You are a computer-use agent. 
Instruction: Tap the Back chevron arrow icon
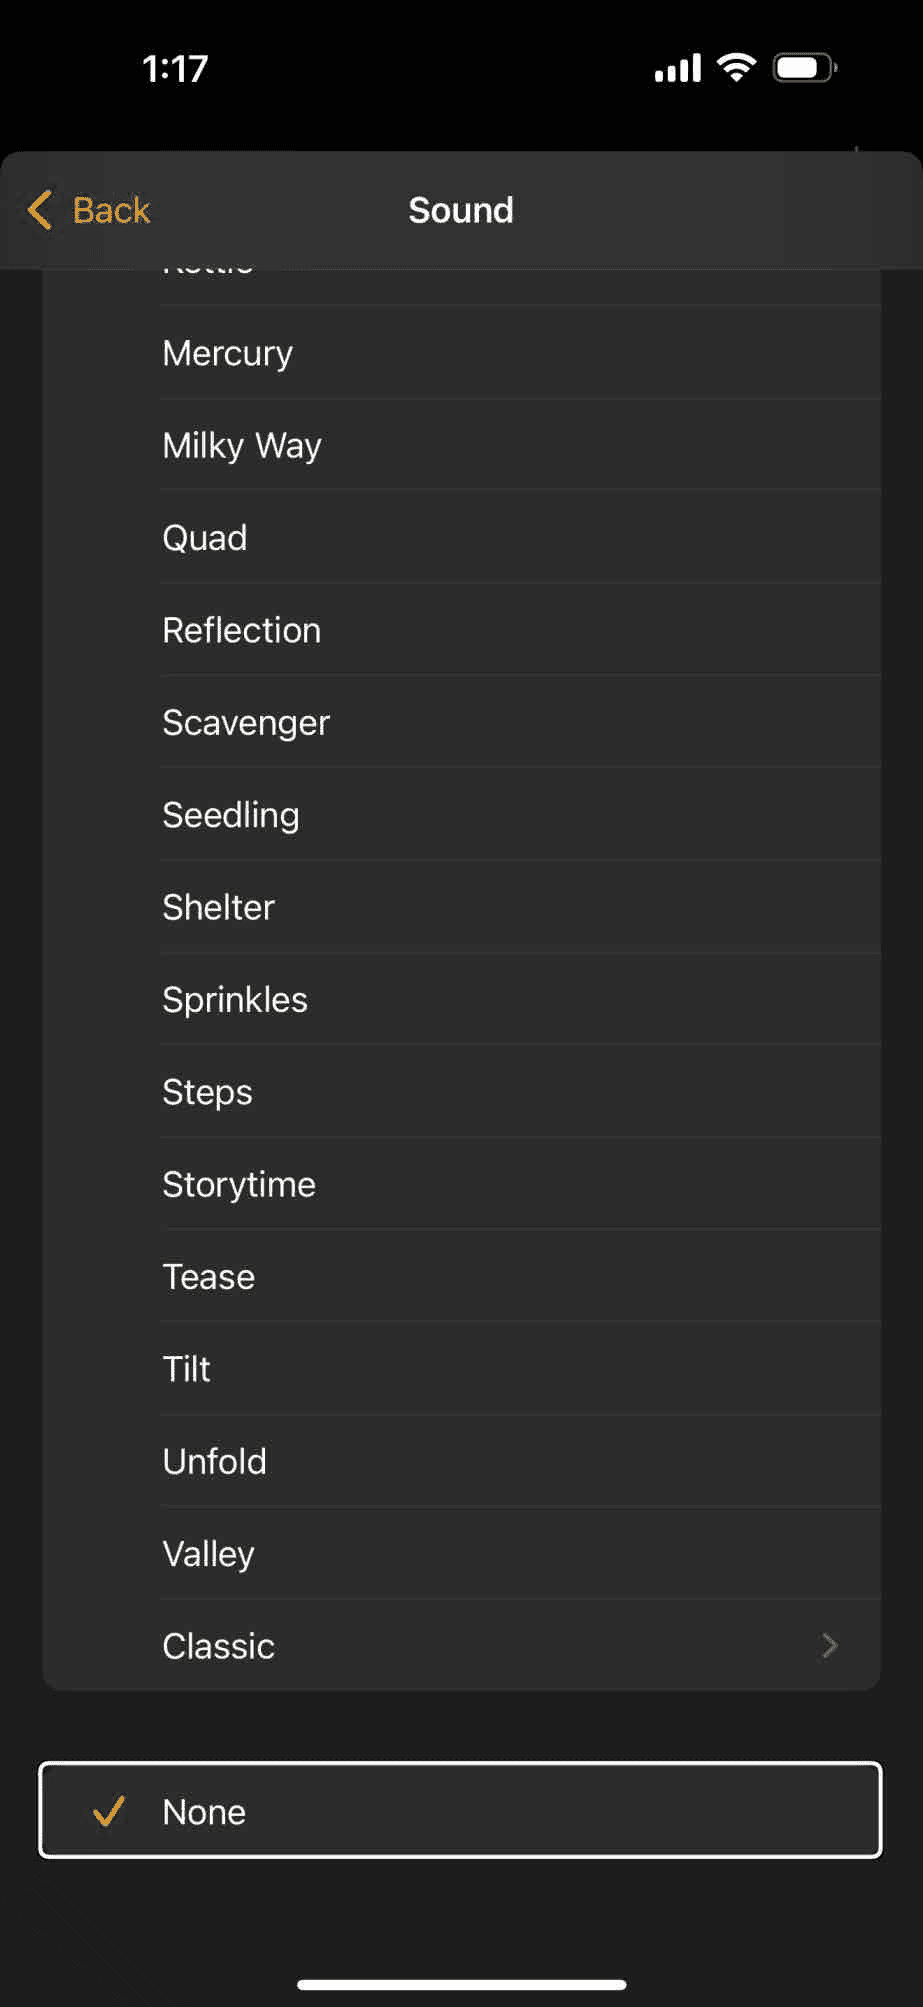pyautogui.click(x=40, y=210)
